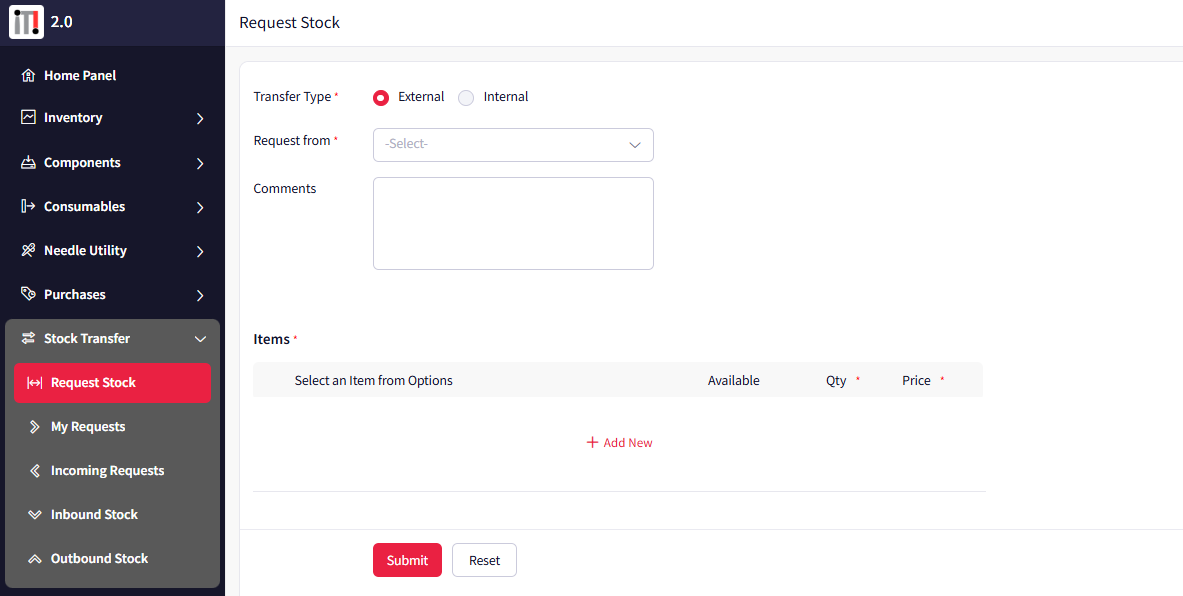Open My Requests in the sidebar
1183x596 pixels.
88,427
